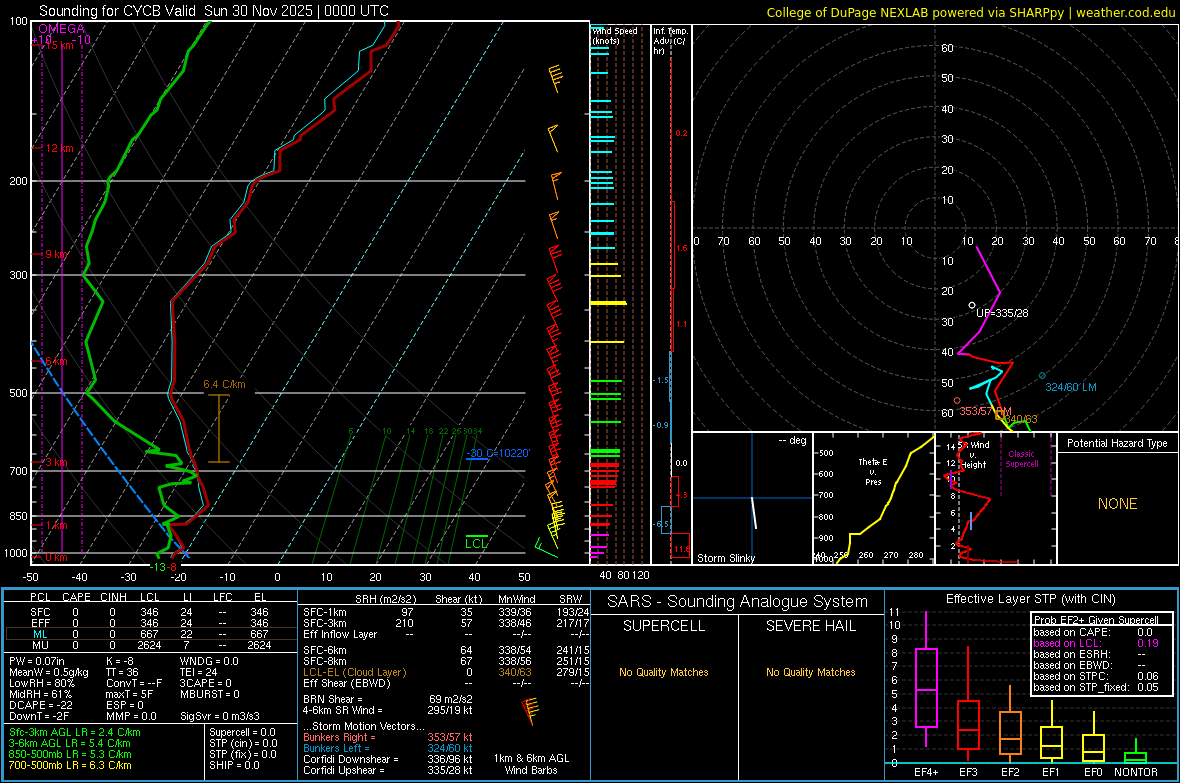Screen dimensions: 1180x783
Task: Click No Quality Matches under SEVERE HAIL
Action: click(810, 672)
